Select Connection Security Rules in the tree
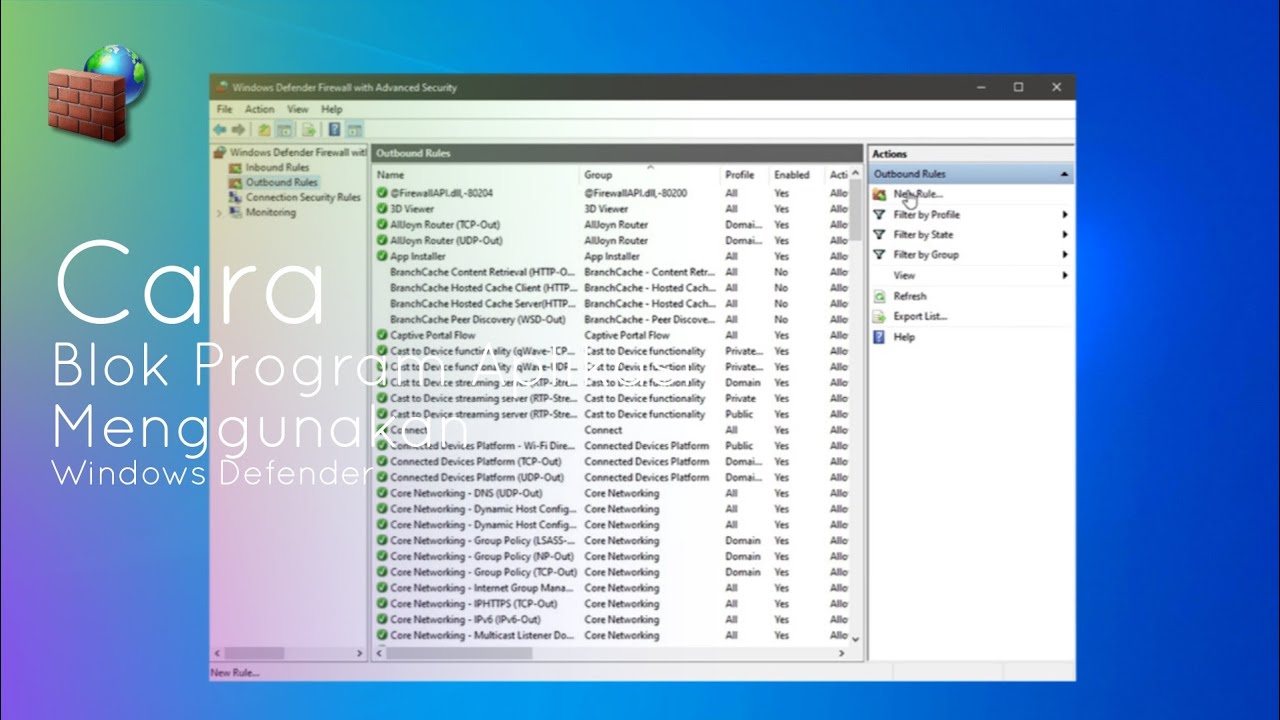 coord(303,197)
